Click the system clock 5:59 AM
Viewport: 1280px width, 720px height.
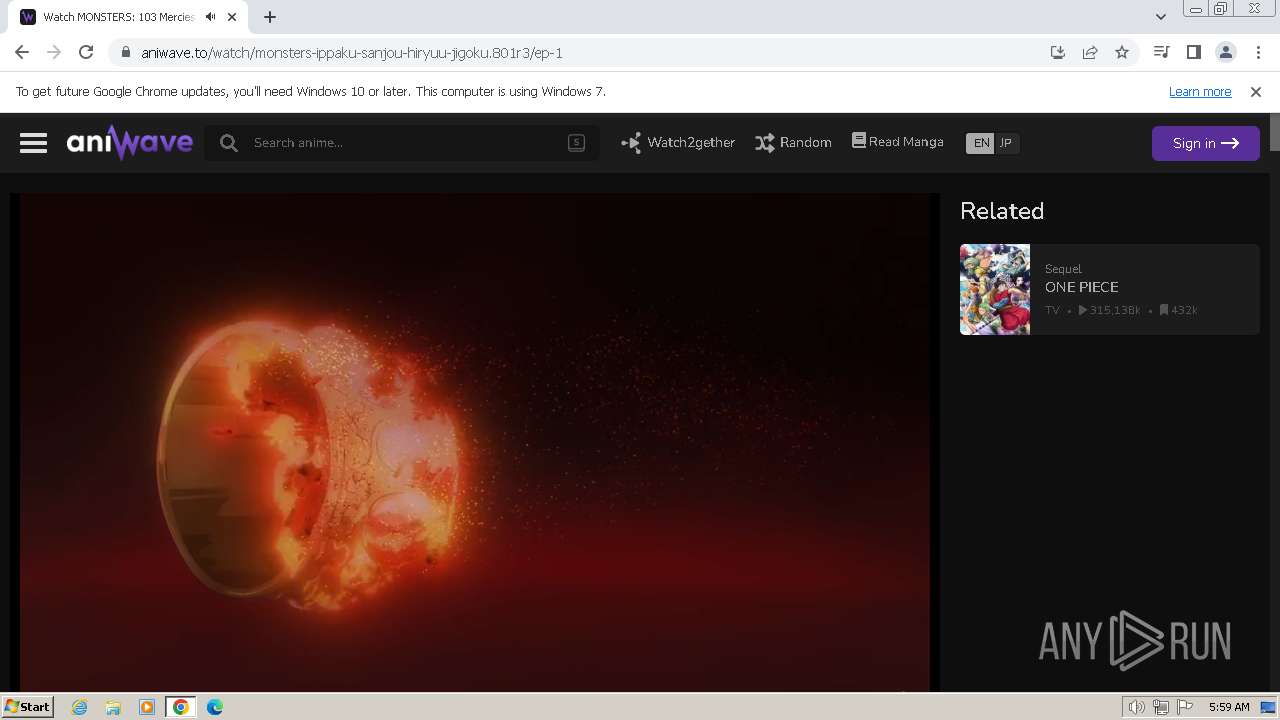(1229, 707)
